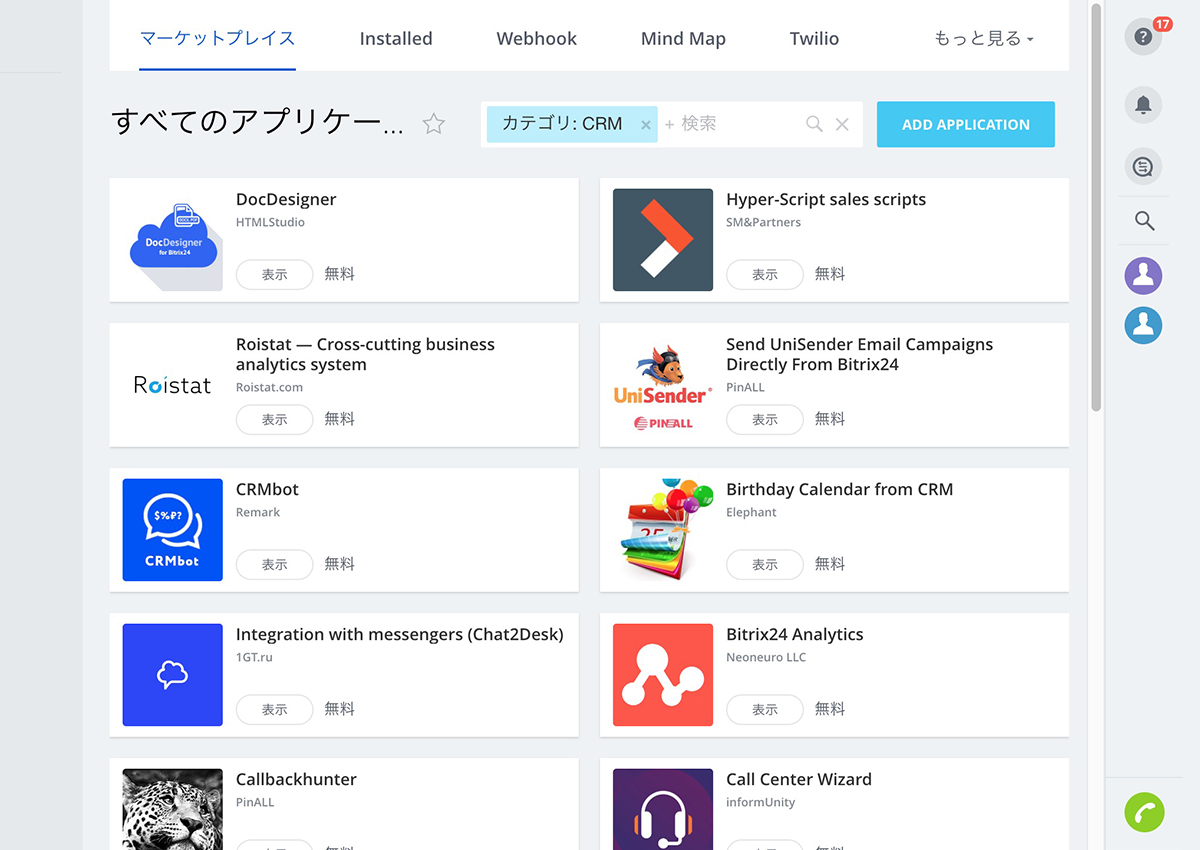This screenshot has width=1200, height=850.
Task: Open Hyper-Script sales scripts title
Action: point(826,199)
